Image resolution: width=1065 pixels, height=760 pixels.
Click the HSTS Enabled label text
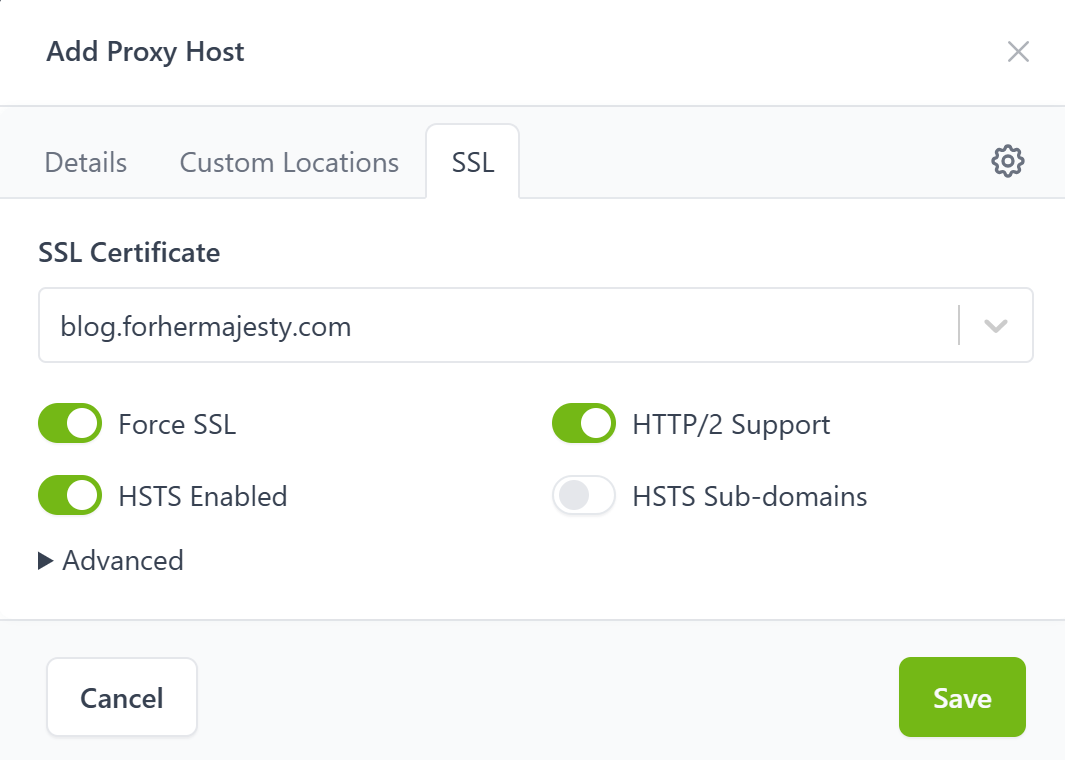click(202, 497)
